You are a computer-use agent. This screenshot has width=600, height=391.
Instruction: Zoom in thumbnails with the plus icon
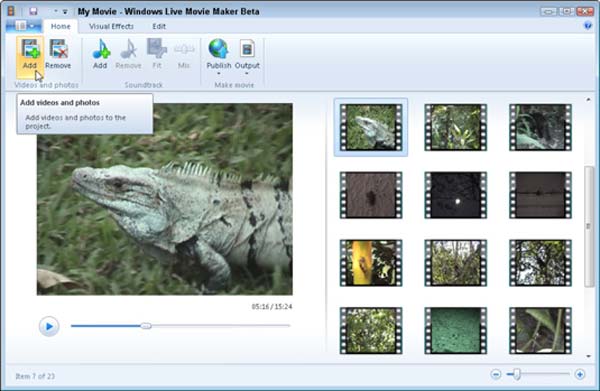[x=580, y=374]
